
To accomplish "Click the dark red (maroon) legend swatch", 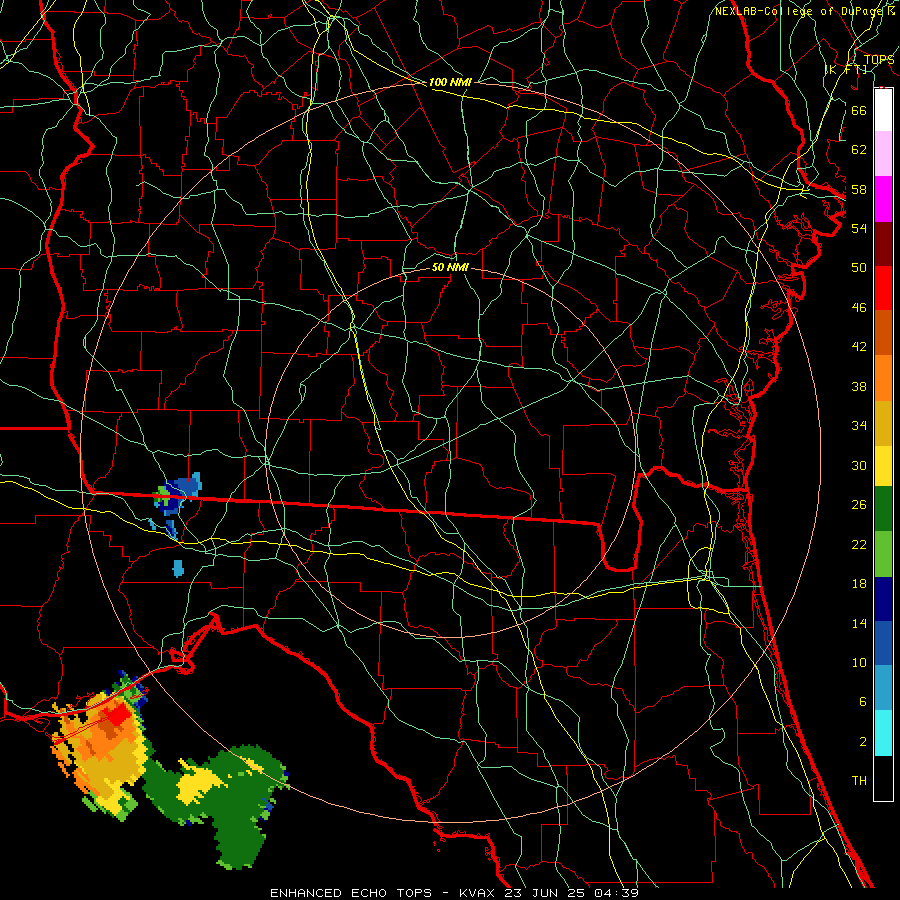I will [x=883, y=243].
